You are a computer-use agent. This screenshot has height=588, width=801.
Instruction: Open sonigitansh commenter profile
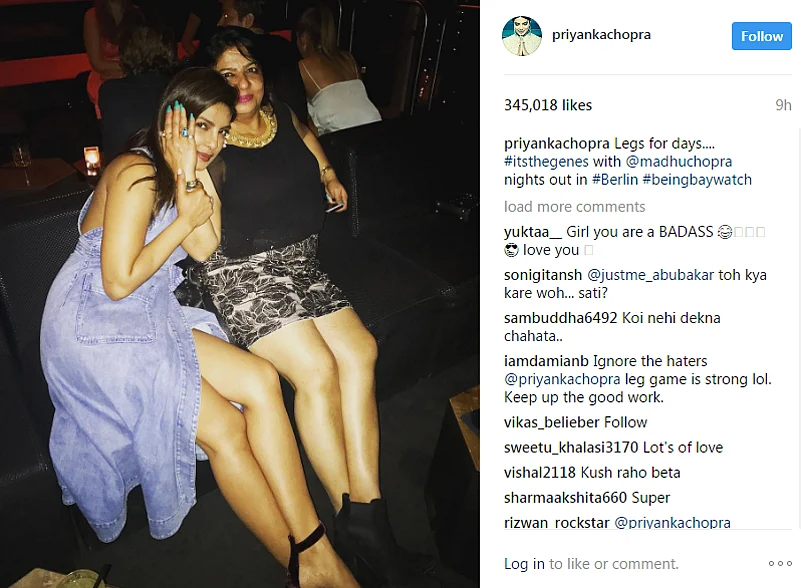pyautogui.click(x=543, y=275)
